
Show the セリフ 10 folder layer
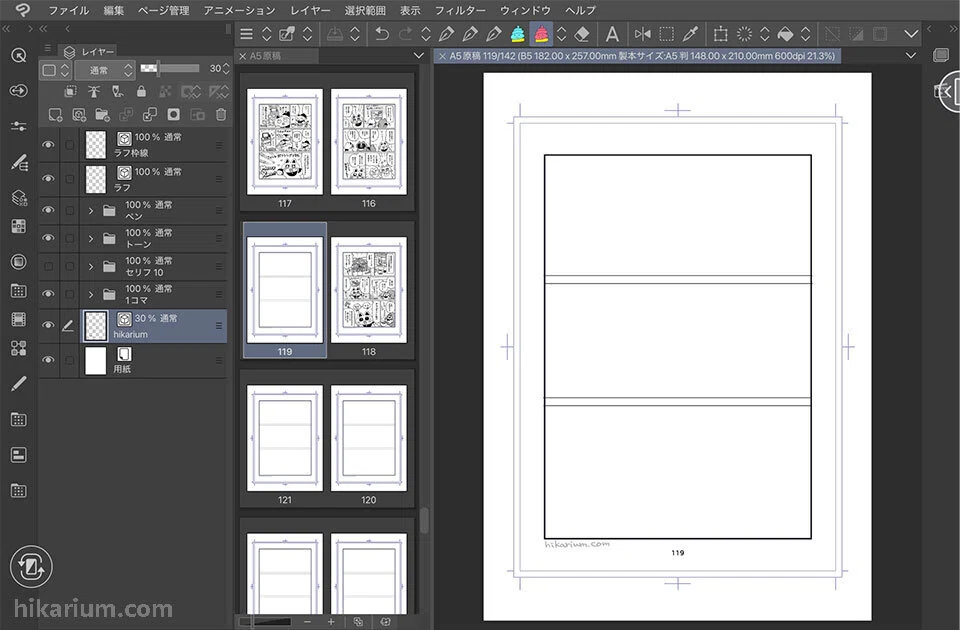[x=48, y=266]
